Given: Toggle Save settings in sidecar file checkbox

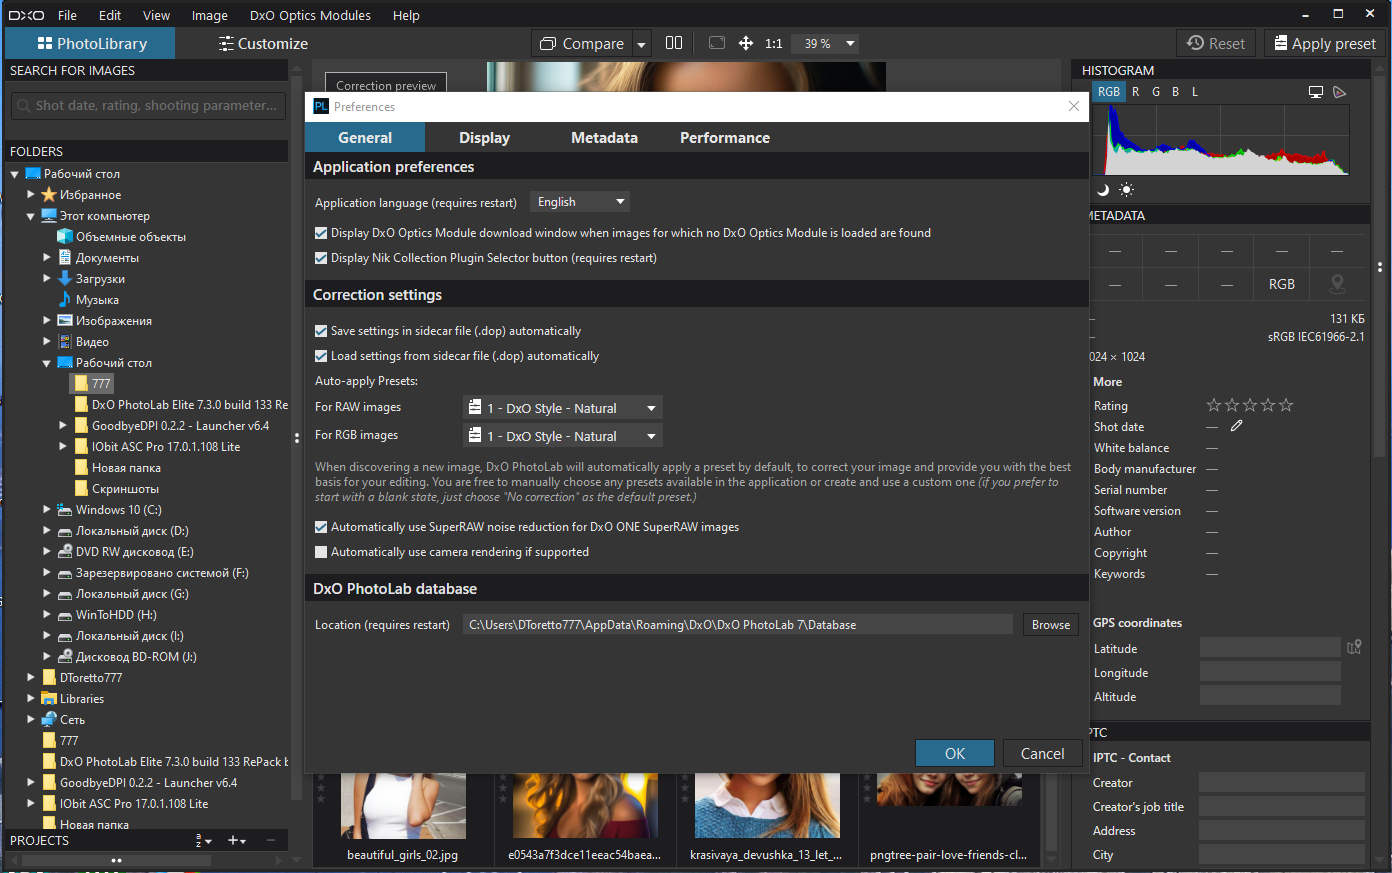Looking at the screenshot, I should coord(321,331).
